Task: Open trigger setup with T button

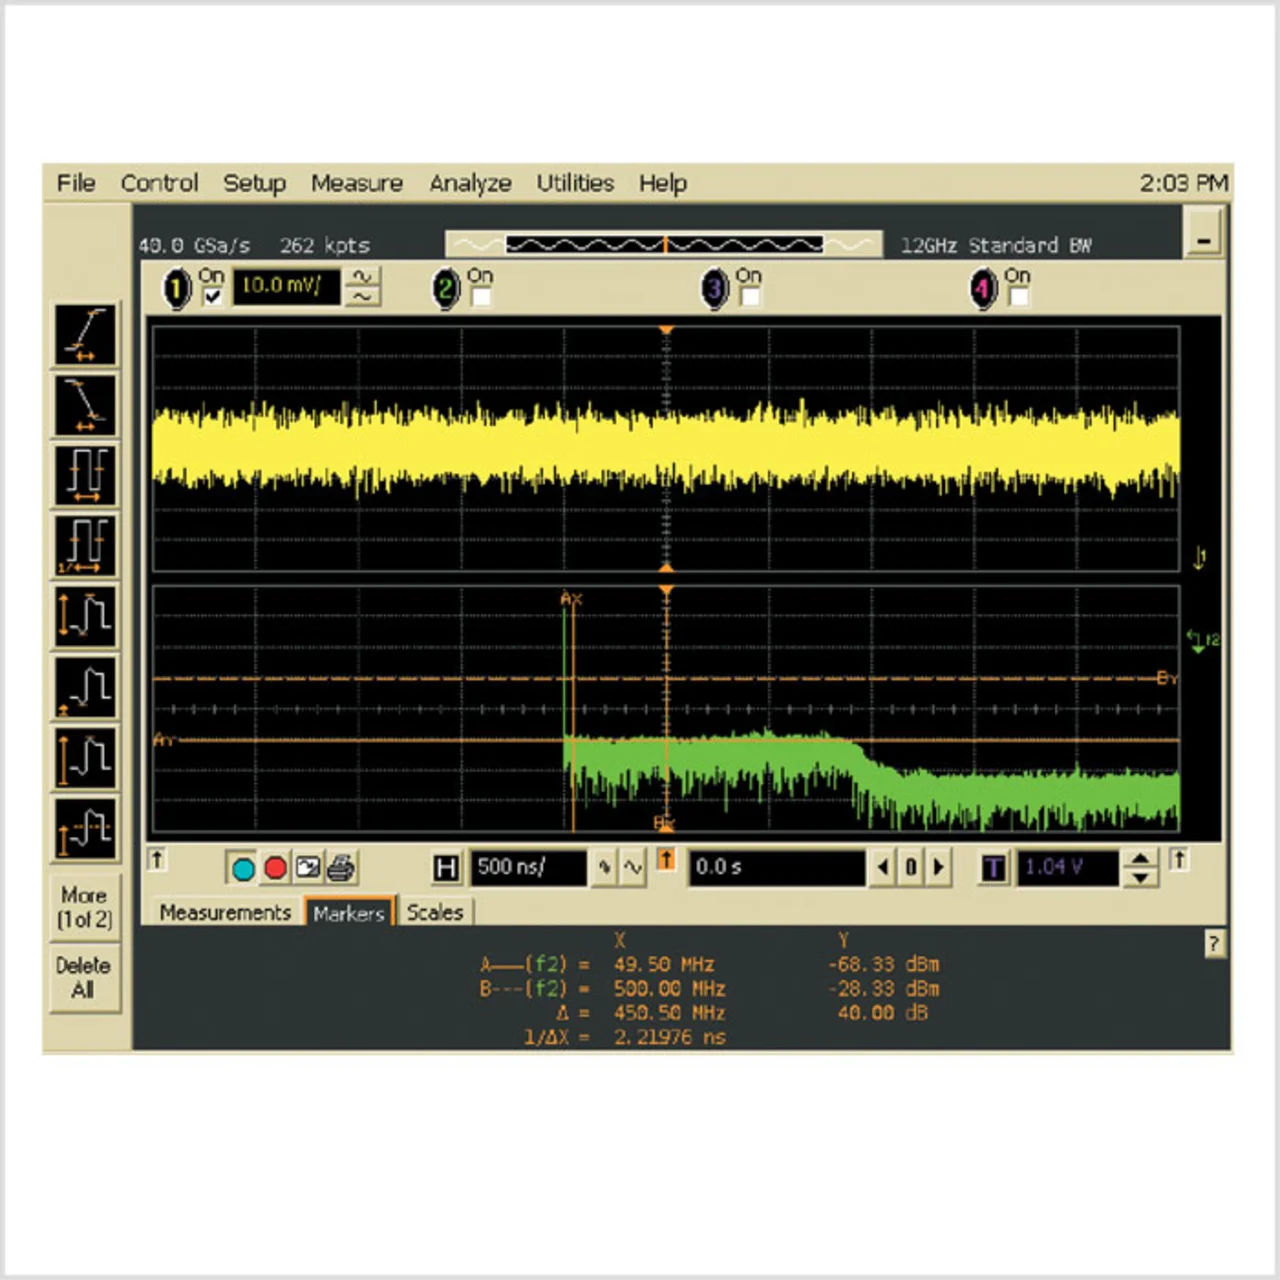Action: click(993, 868)
